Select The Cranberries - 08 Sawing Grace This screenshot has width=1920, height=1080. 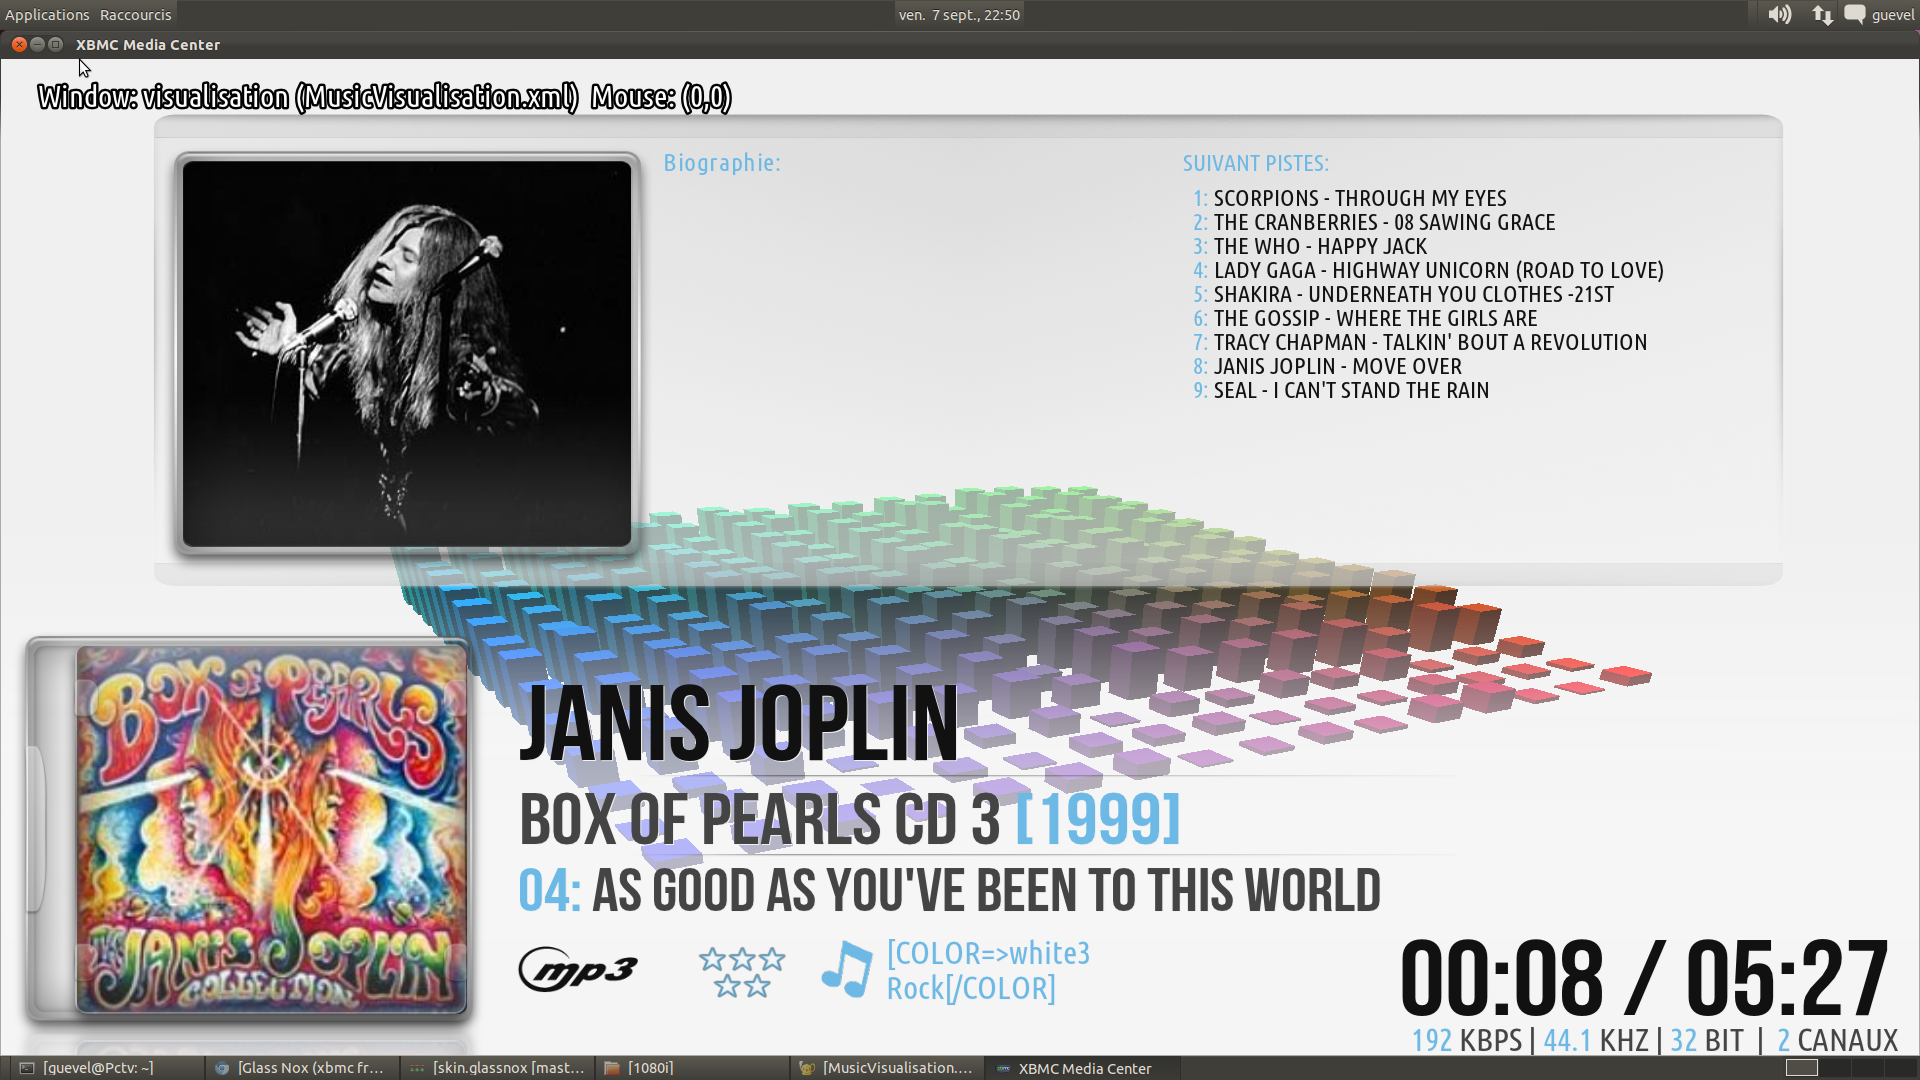1374,222
